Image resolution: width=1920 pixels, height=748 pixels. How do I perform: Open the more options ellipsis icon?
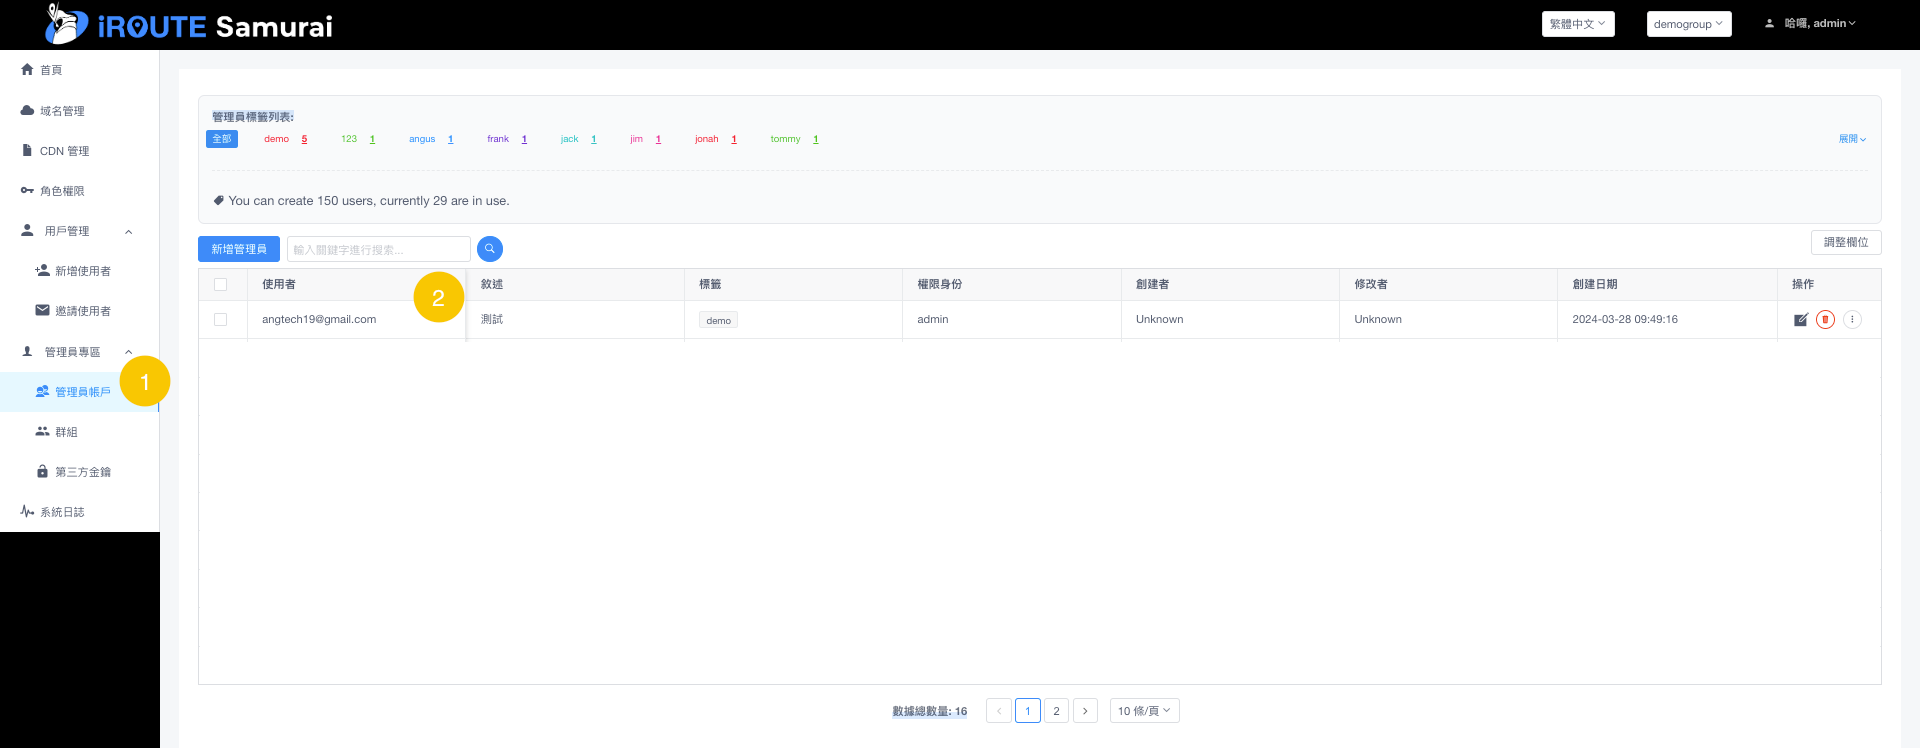point(1852,320)
